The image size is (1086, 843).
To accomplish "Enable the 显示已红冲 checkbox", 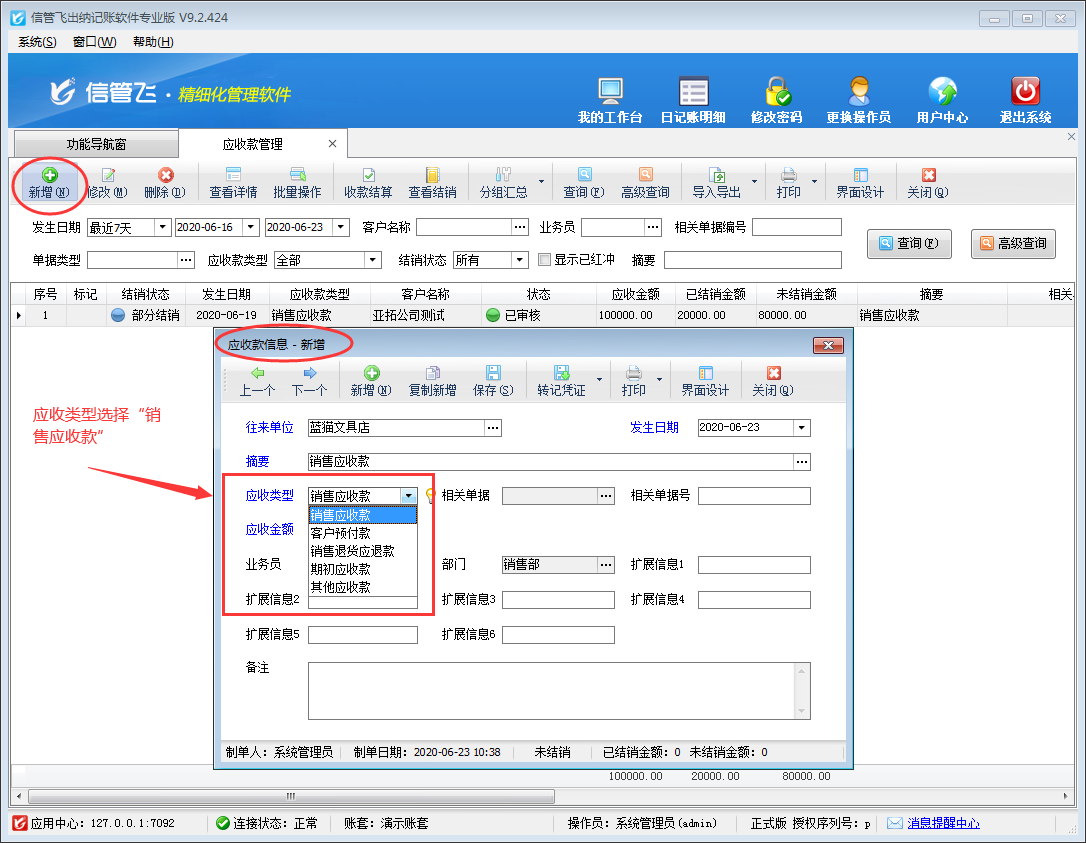I will (x=545, y=260).
